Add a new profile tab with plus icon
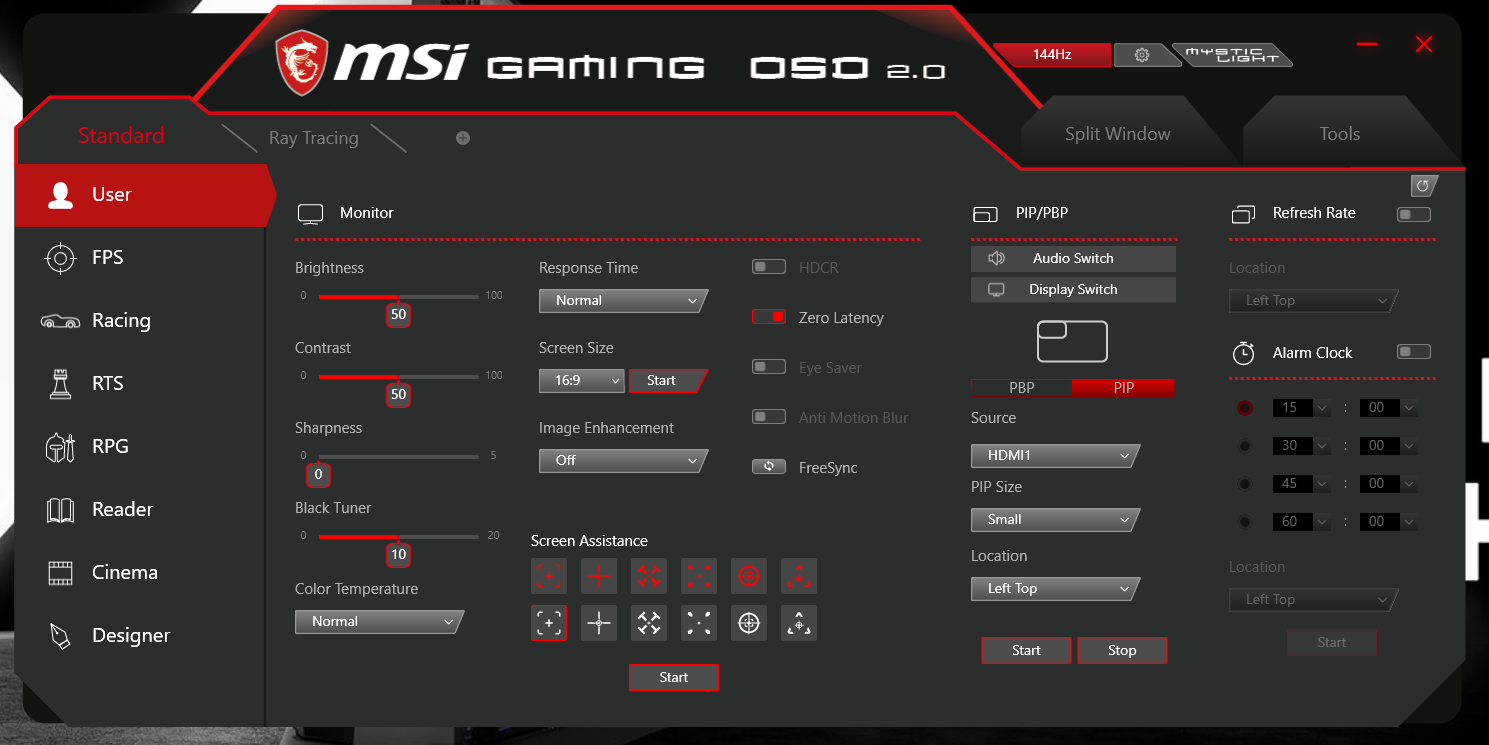1489x745 pixels. point(463,138)
